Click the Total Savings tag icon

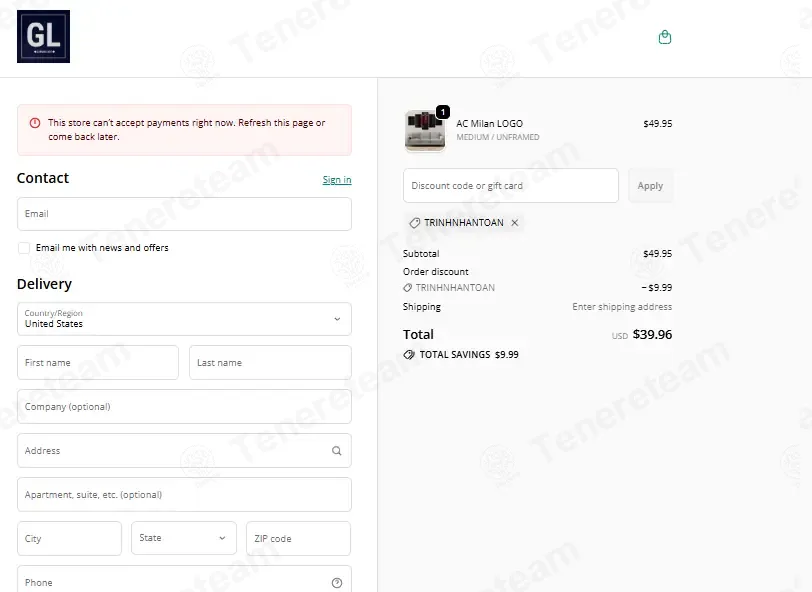click(409, 355)
